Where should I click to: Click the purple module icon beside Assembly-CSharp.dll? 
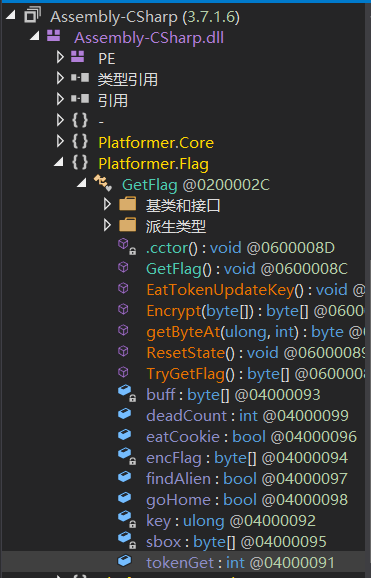tap(53, 36)
